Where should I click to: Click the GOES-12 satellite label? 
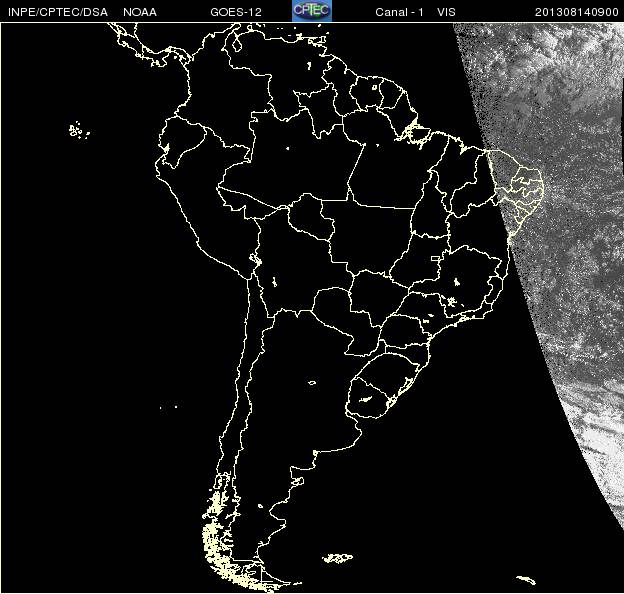pos(236,12)
